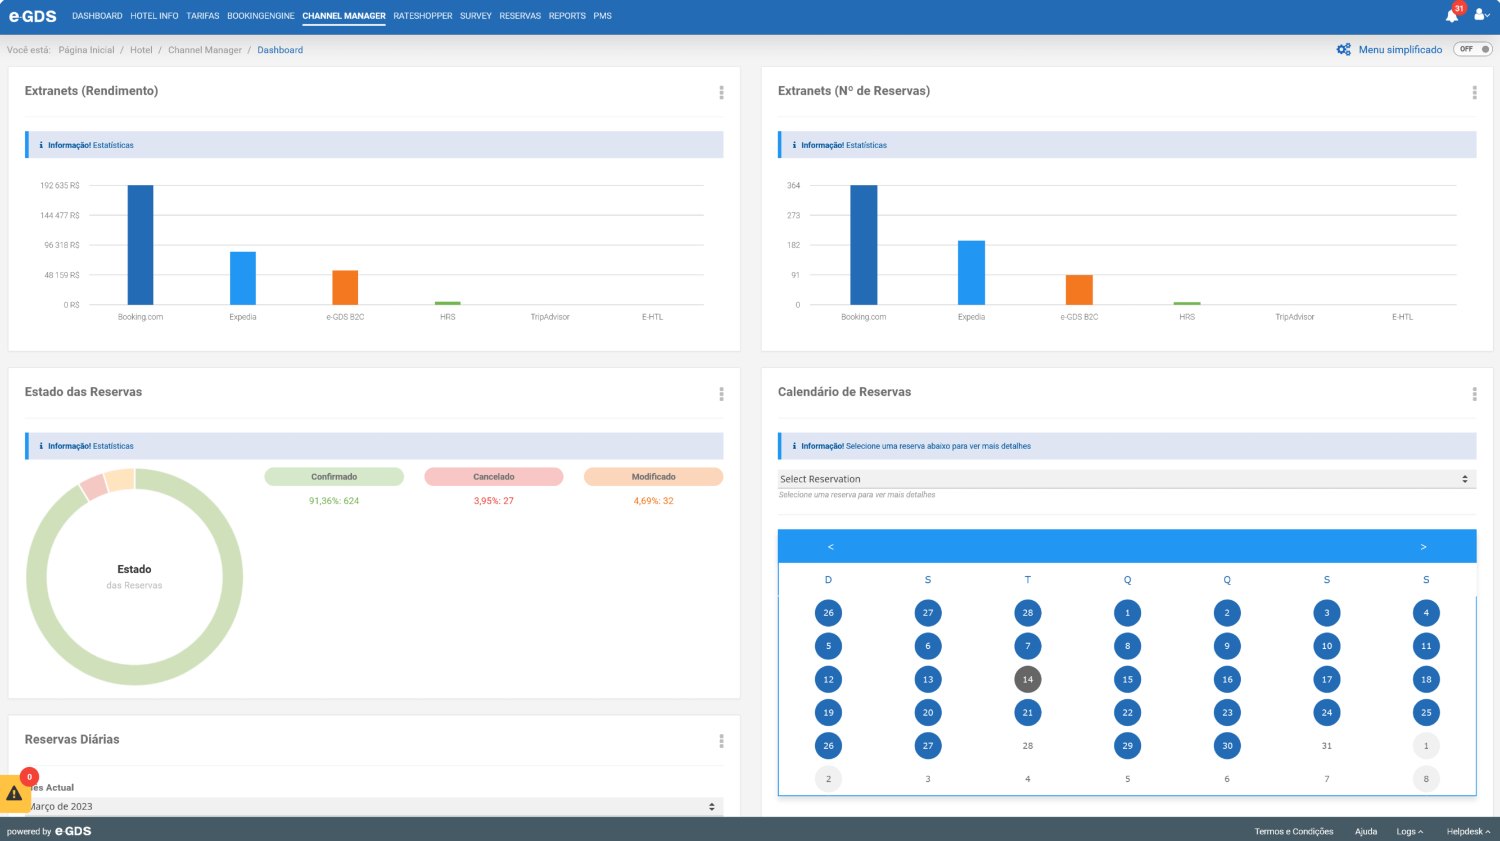Open the SURVEY menu item
Viewport: 1500px width, 841px height.
[x=476, y=16]
